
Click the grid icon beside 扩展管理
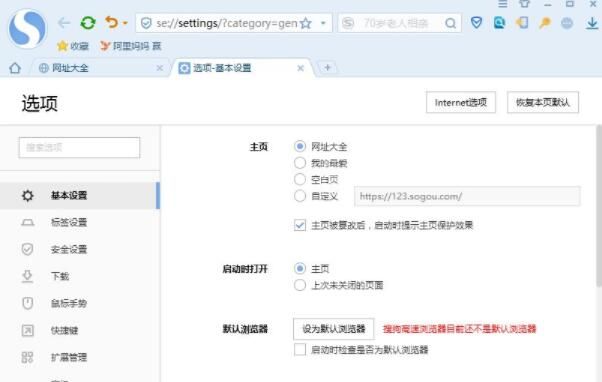28,357
